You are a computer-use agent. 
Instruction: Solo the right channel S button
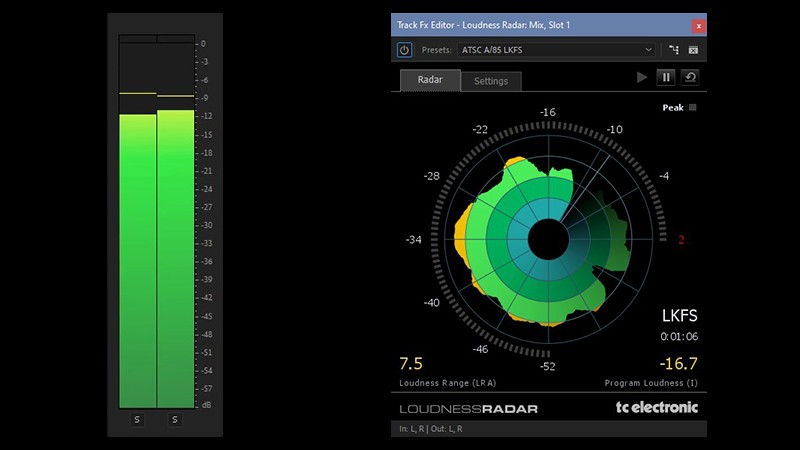coord(174,419)
